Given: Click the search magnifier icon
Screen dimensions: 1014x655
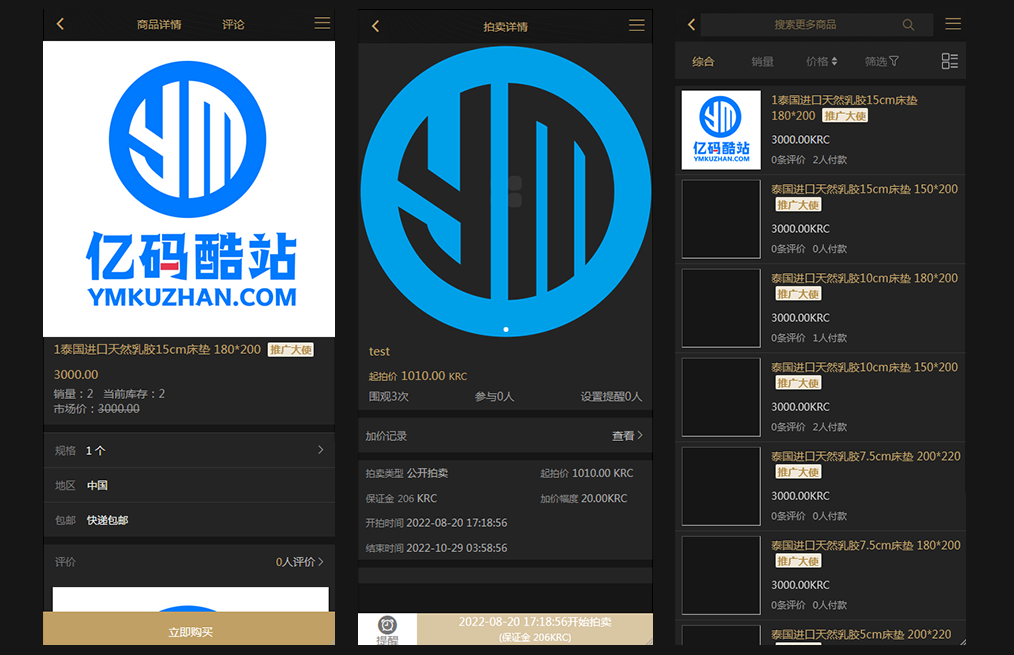Looking at the screenshot, I should click(908, 25).
